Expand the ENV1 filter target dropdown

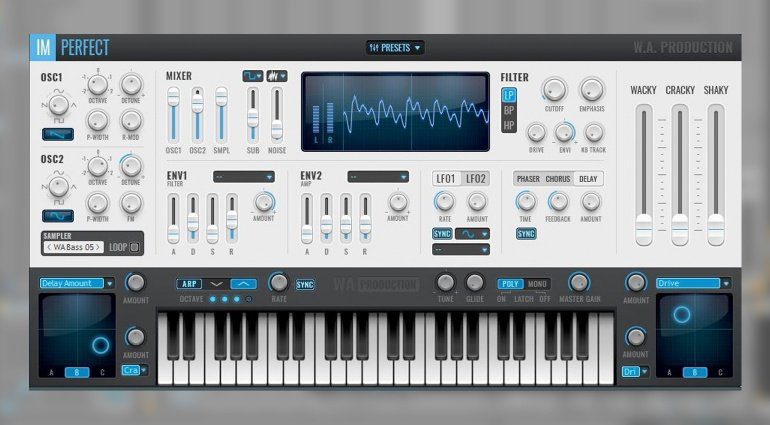click(243, 177)
